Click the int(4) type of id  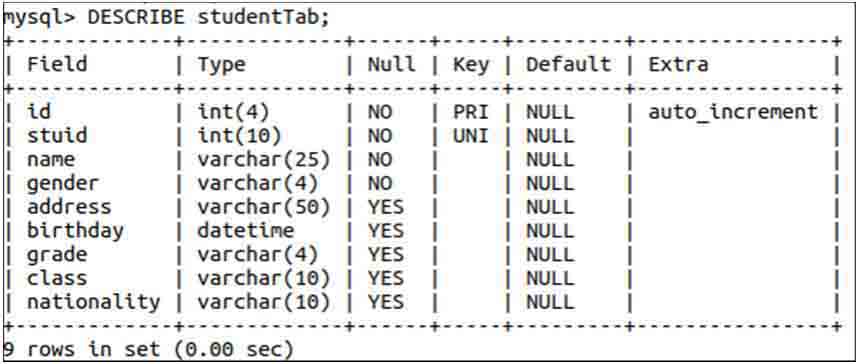point(234,112)
